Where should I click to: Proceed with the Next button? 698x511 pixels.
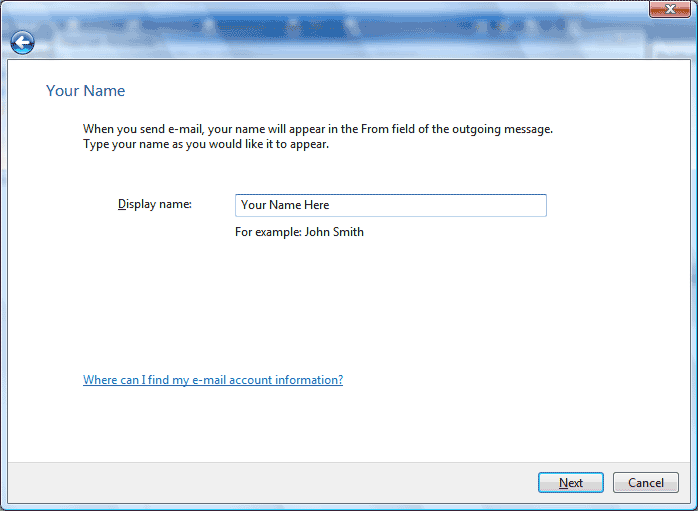571,483
